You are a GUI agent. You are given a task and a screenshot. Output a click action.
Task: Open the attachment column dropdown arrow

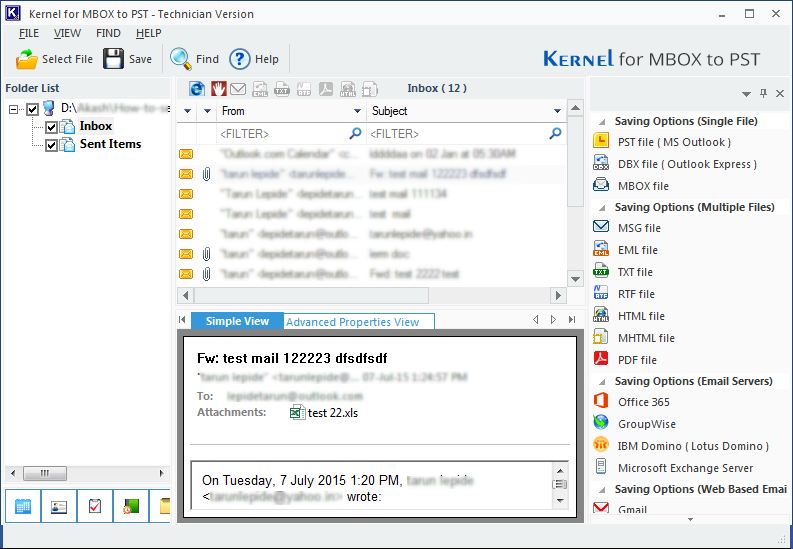click(x=207, y=111)
